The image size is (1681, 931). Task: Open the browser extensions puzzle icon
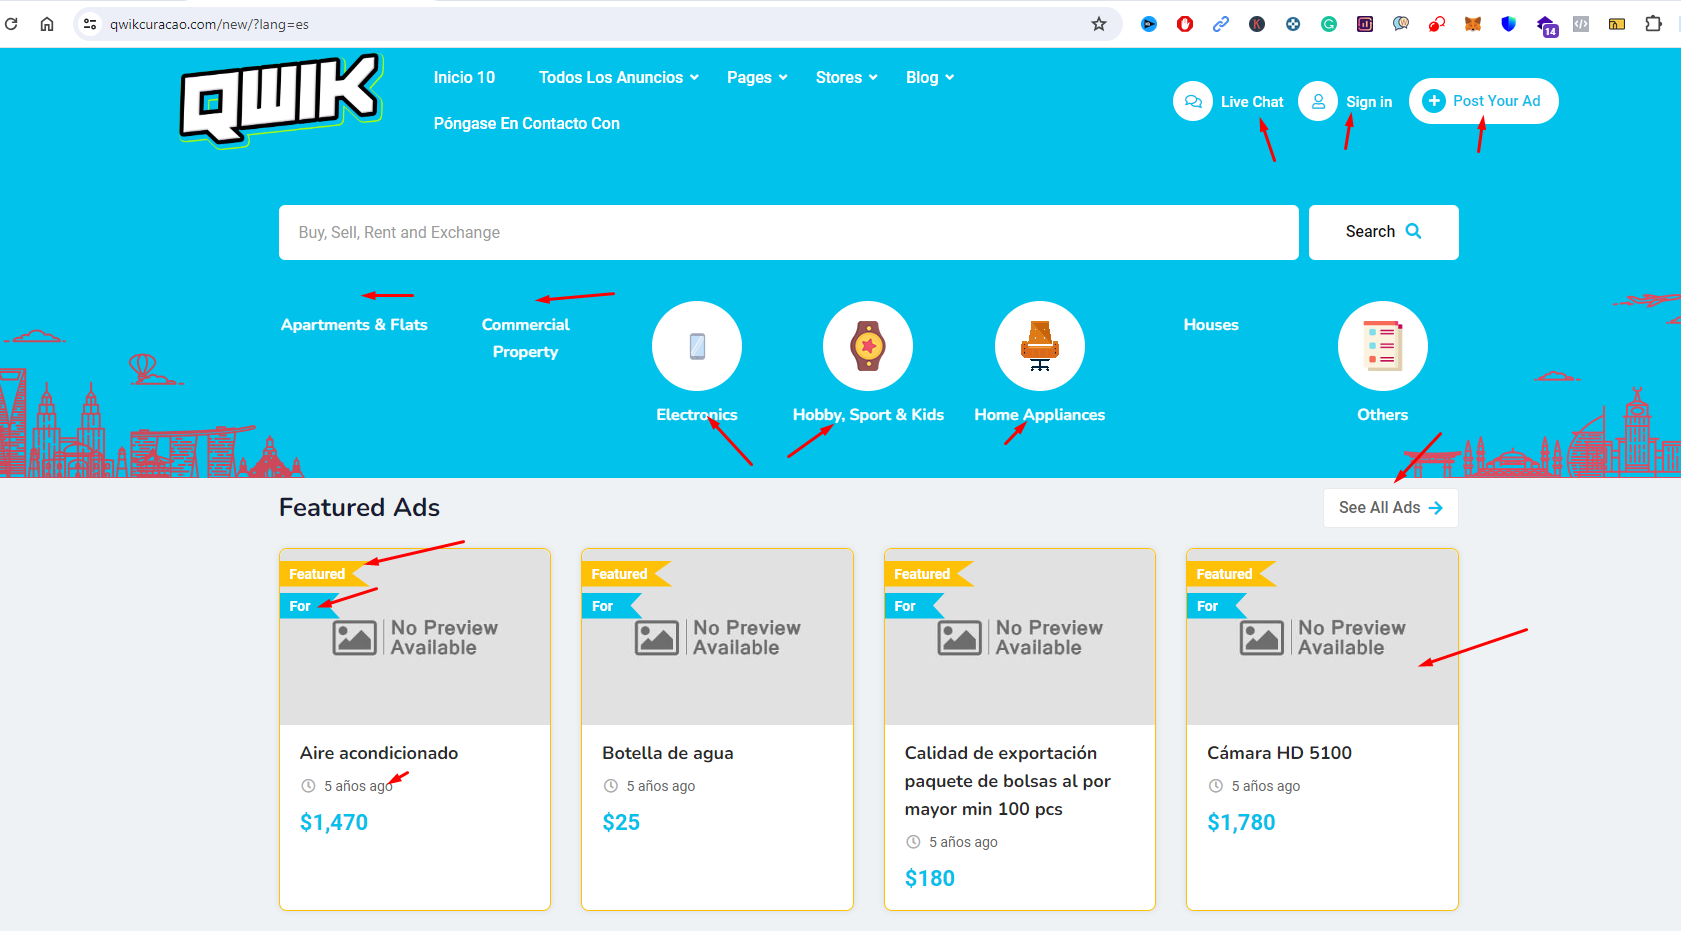[1653, 24]
